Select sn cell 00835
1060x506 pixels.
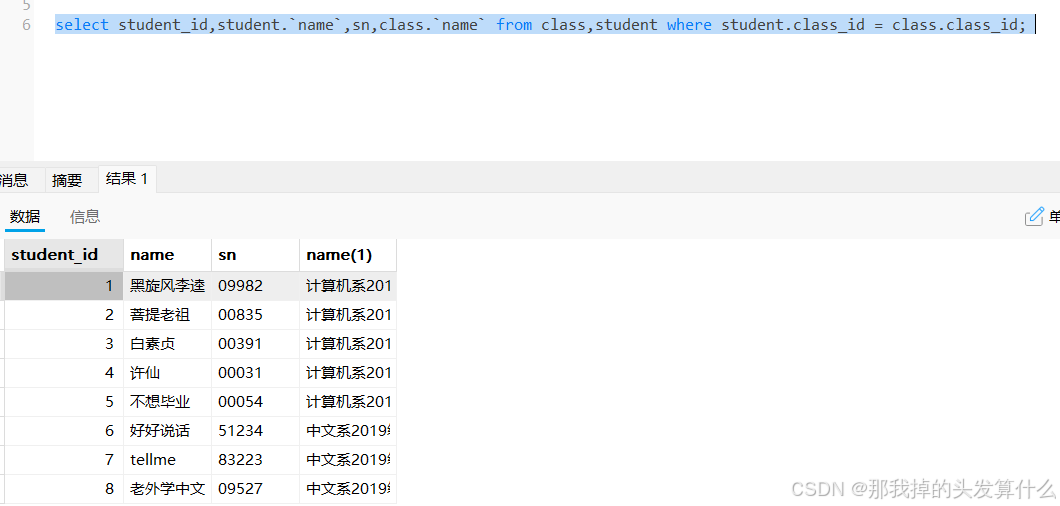click(256, 315)
